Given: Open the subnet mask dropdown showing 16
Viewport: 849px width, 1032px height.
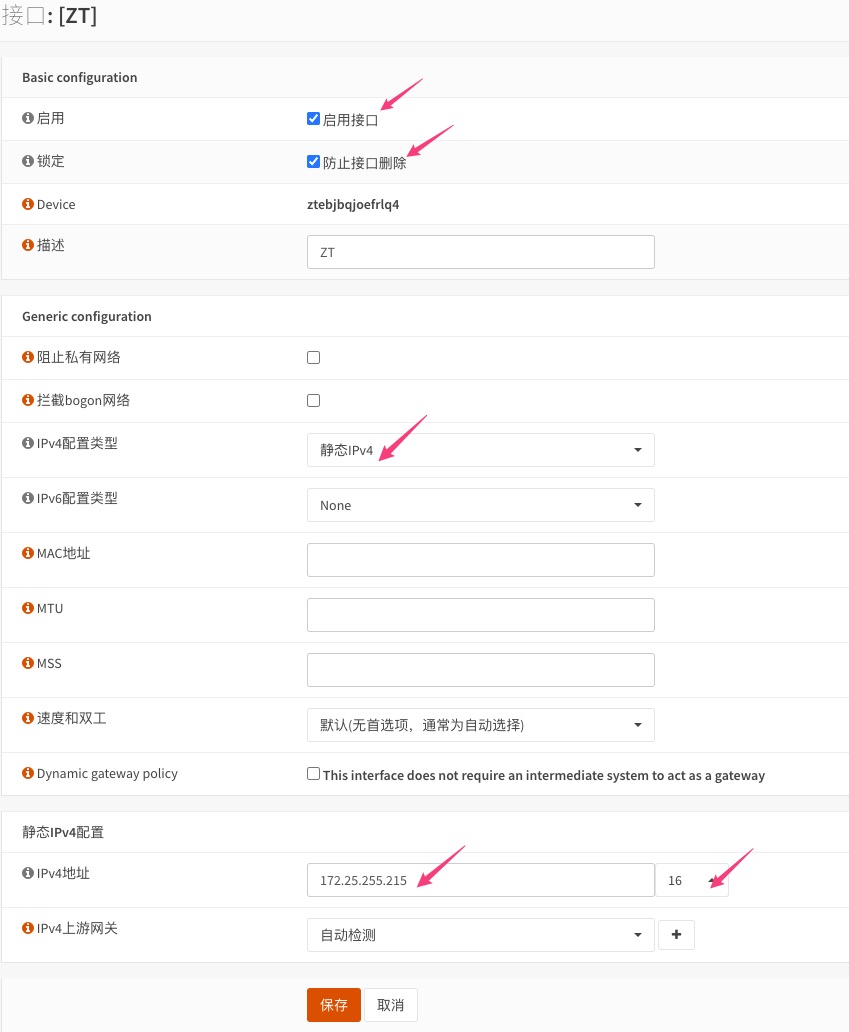Looking at the screenshot, I should tap(691, 880).
